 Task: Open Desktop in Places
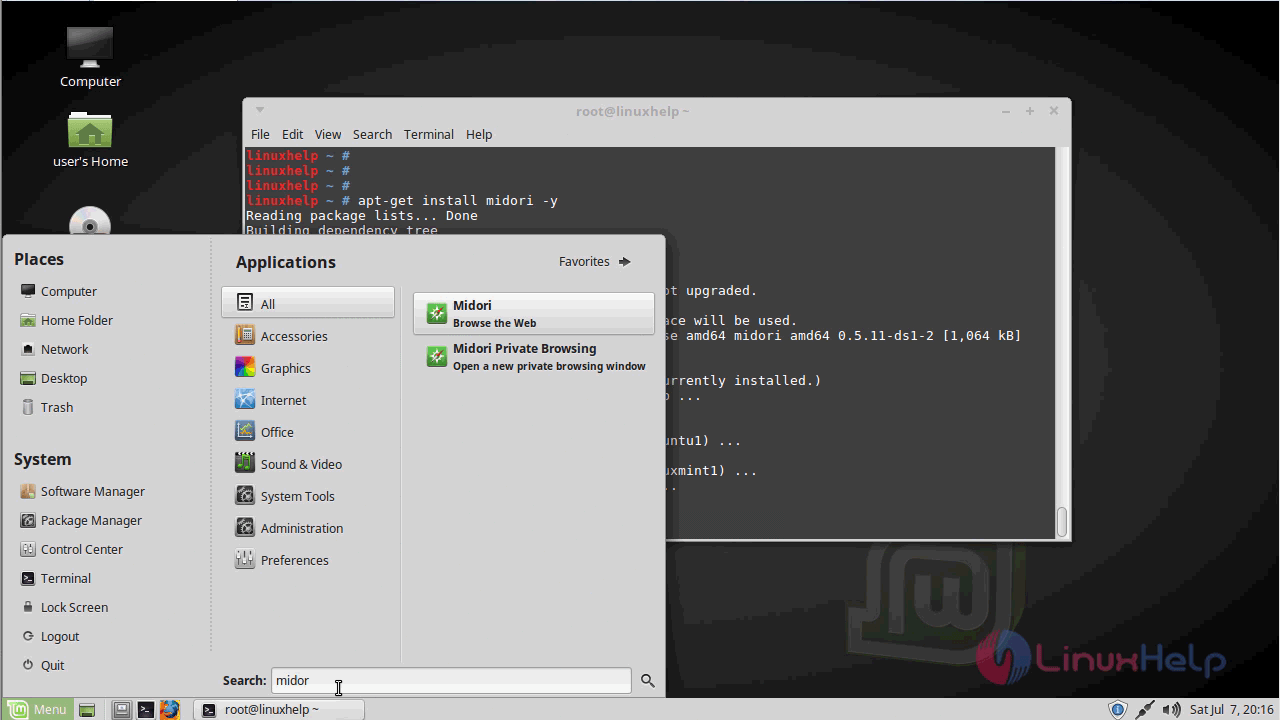coord(53,378)
